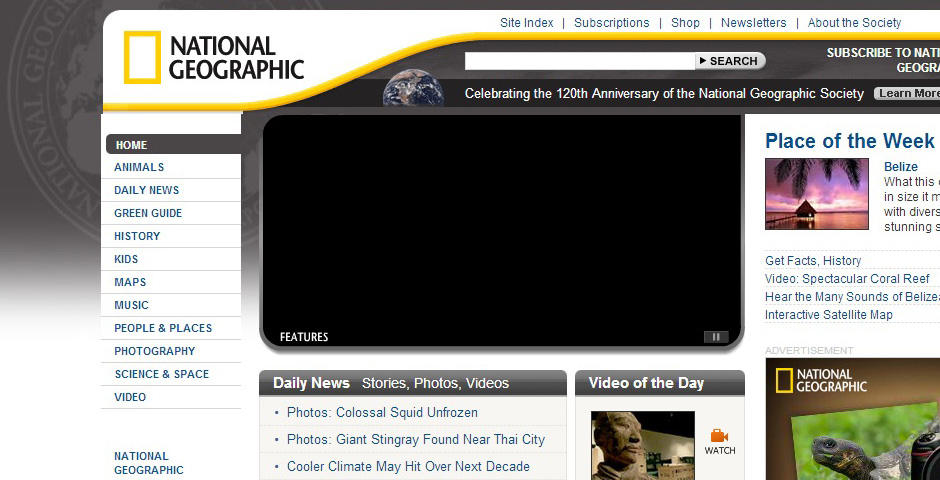Open MAPS in the sidebar menu

[130, 282]
